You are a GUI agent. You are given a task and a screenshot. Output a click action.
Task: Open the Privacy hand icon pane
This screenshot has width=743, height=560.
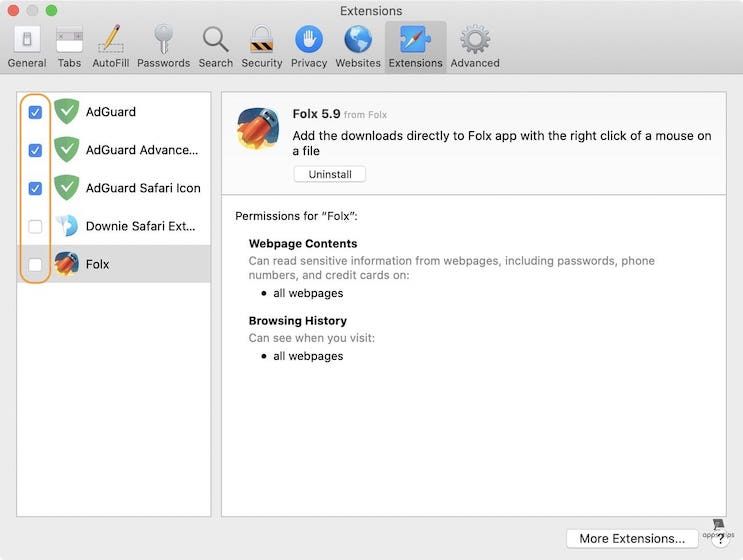coord(309,46)
